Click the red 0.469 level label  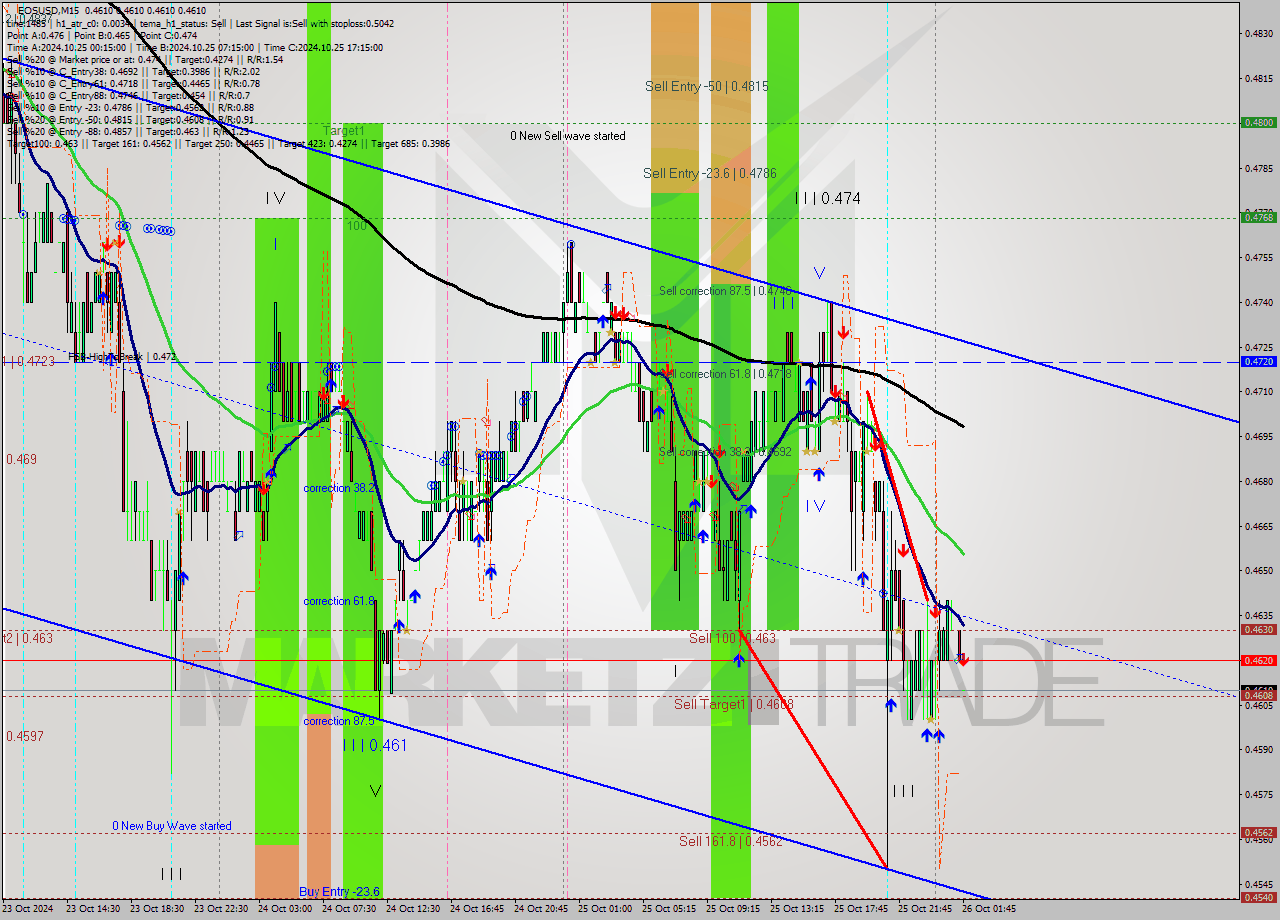[22, 459]
